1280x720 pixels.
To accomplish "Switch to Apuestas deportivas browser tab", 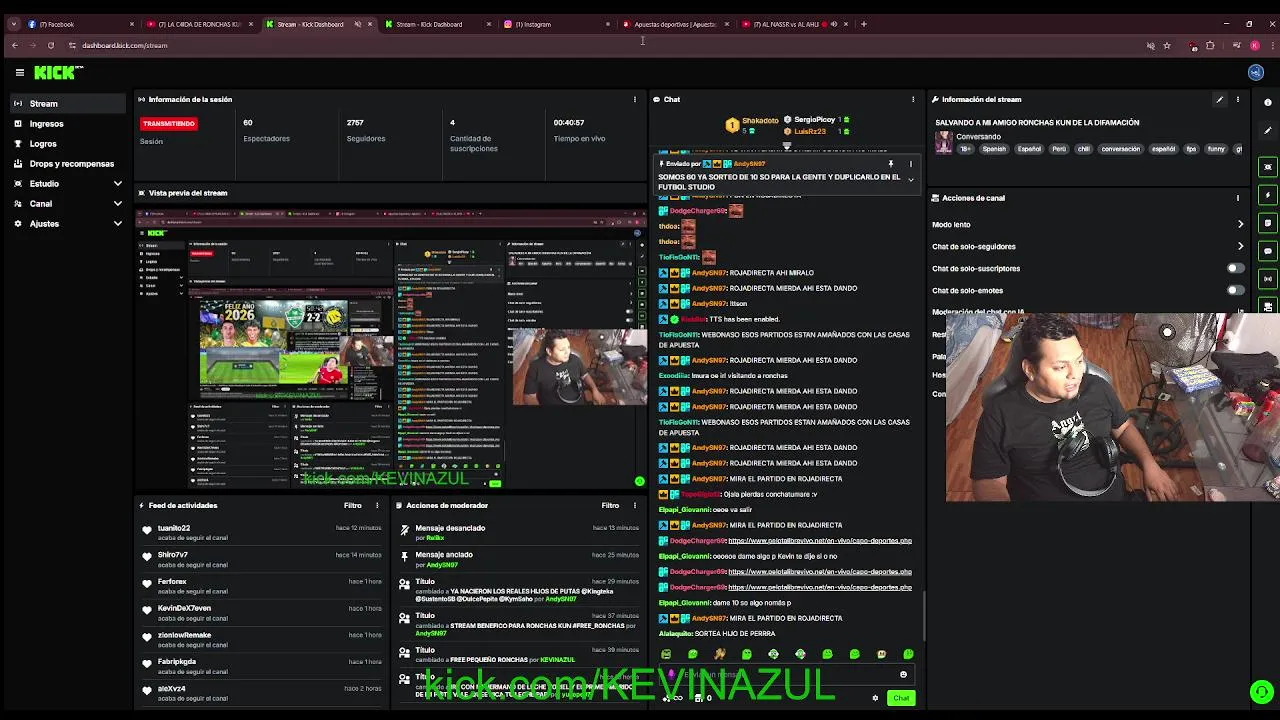I will pos(676,24).
